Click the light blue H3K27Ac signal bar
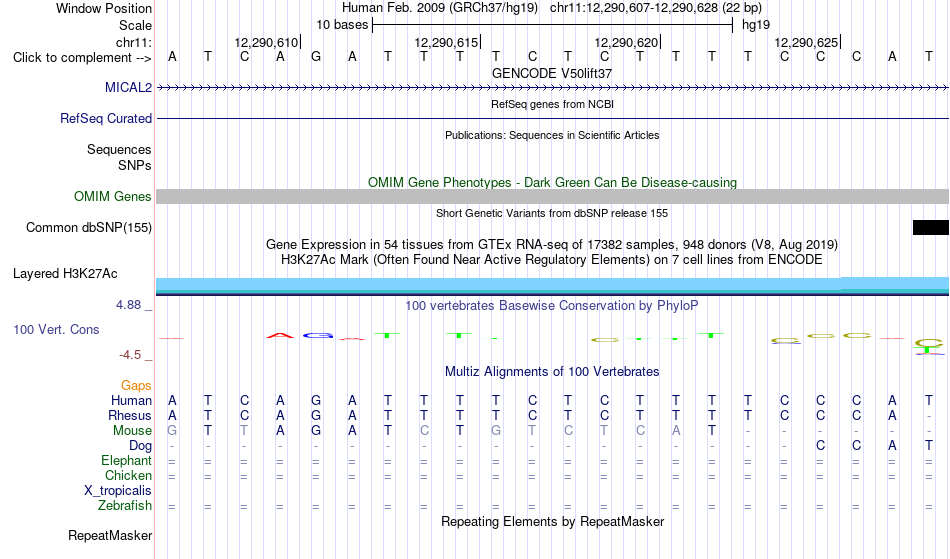Screen dimensions: 950x559 [x=552, y=285]
